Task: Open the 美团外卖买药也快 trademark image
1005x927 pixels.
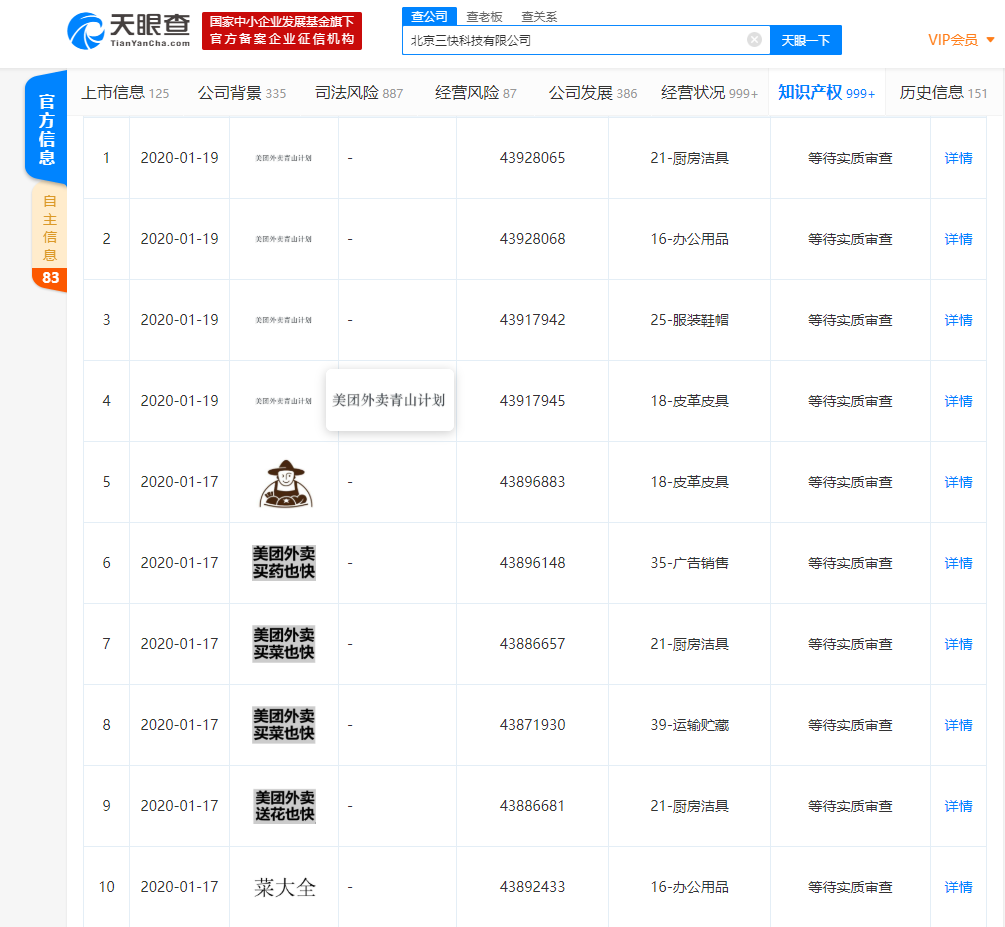Action: (x=283, y=563)
